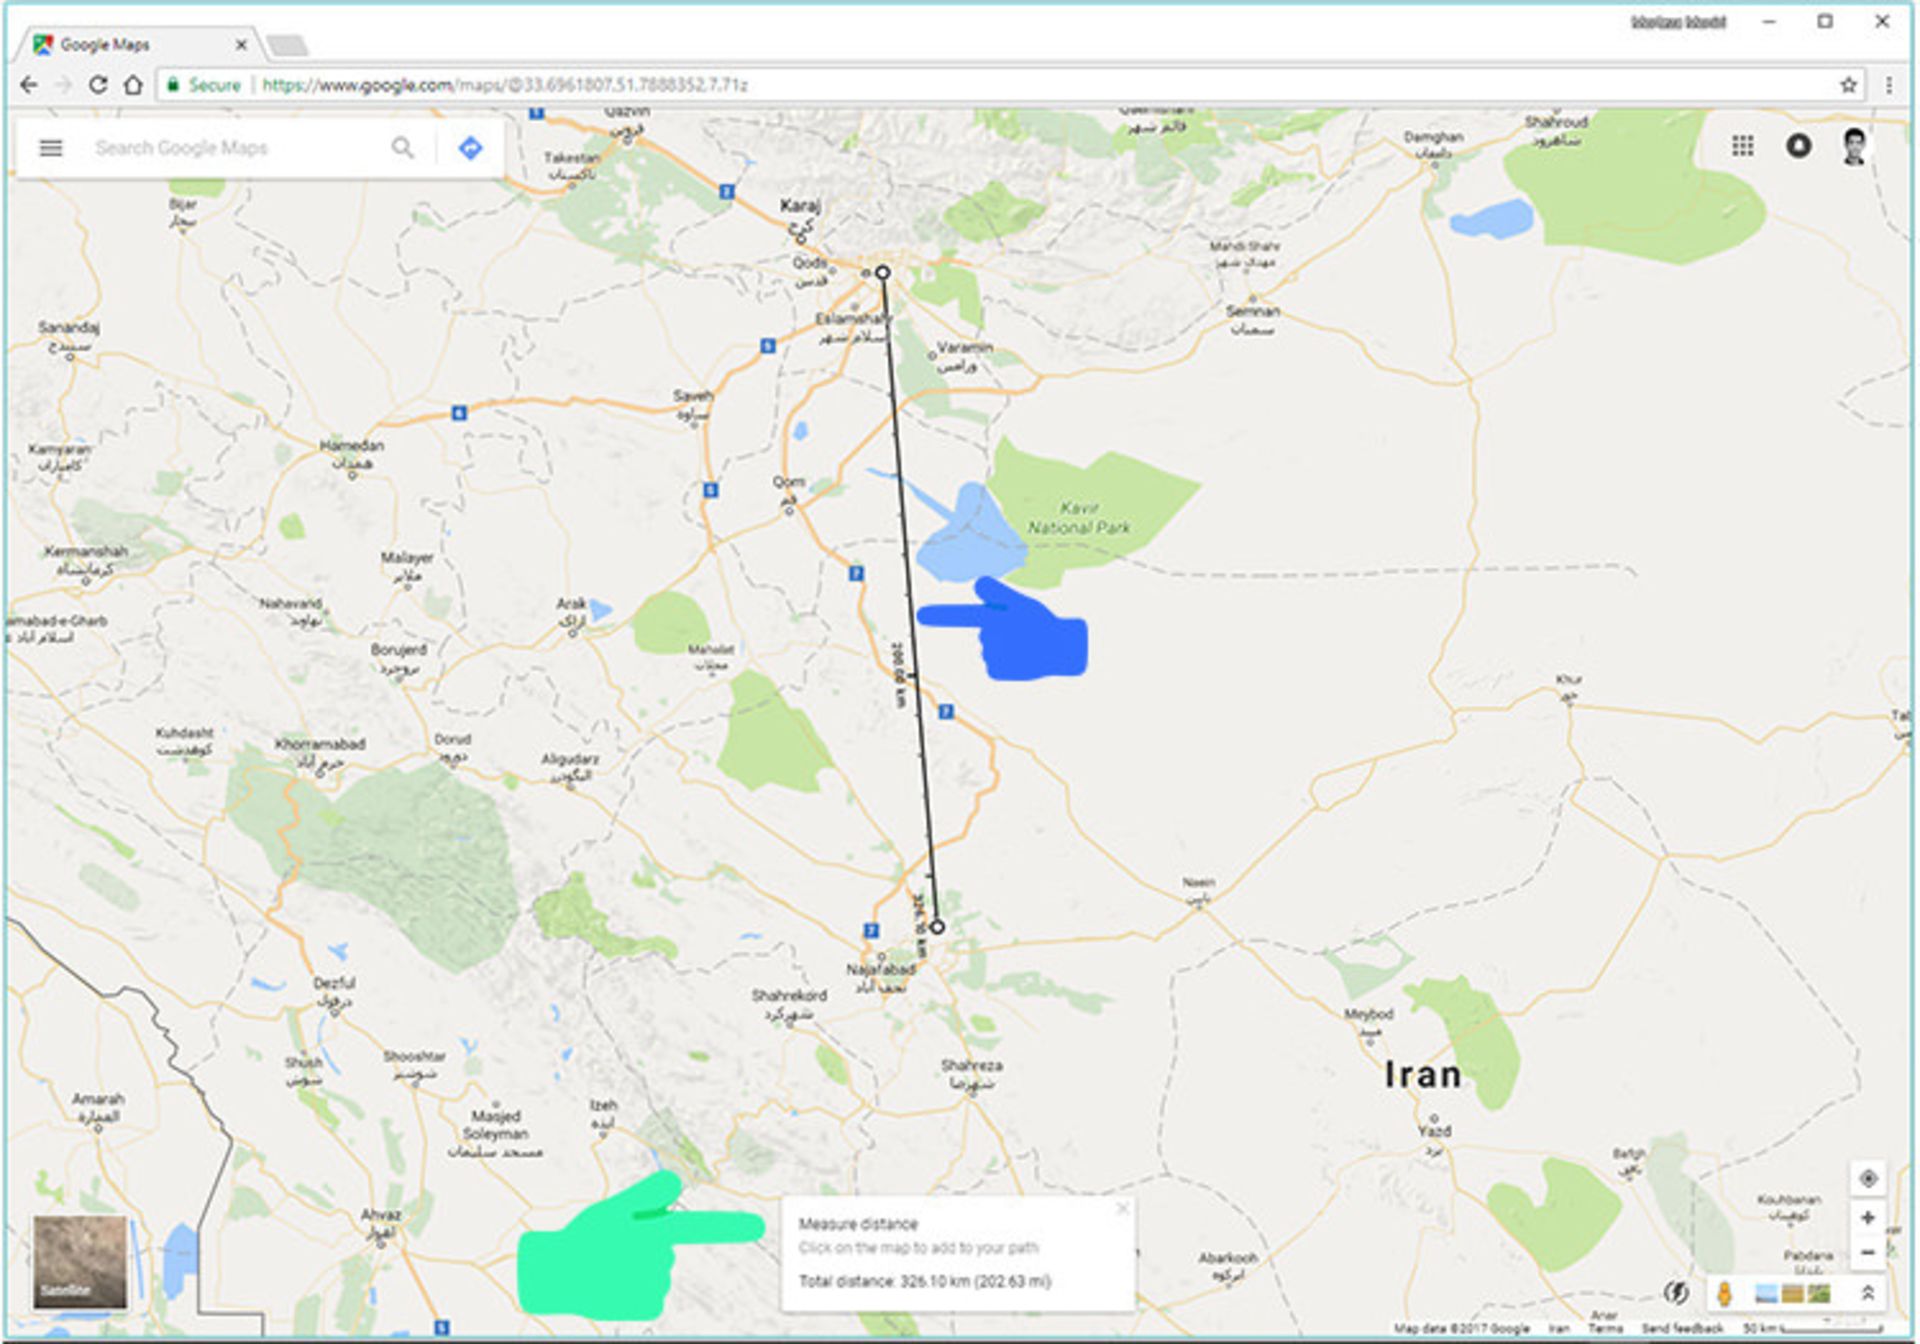Expand the imagery strip double chevron

pyautogui.click(x=1867, y=1293)
